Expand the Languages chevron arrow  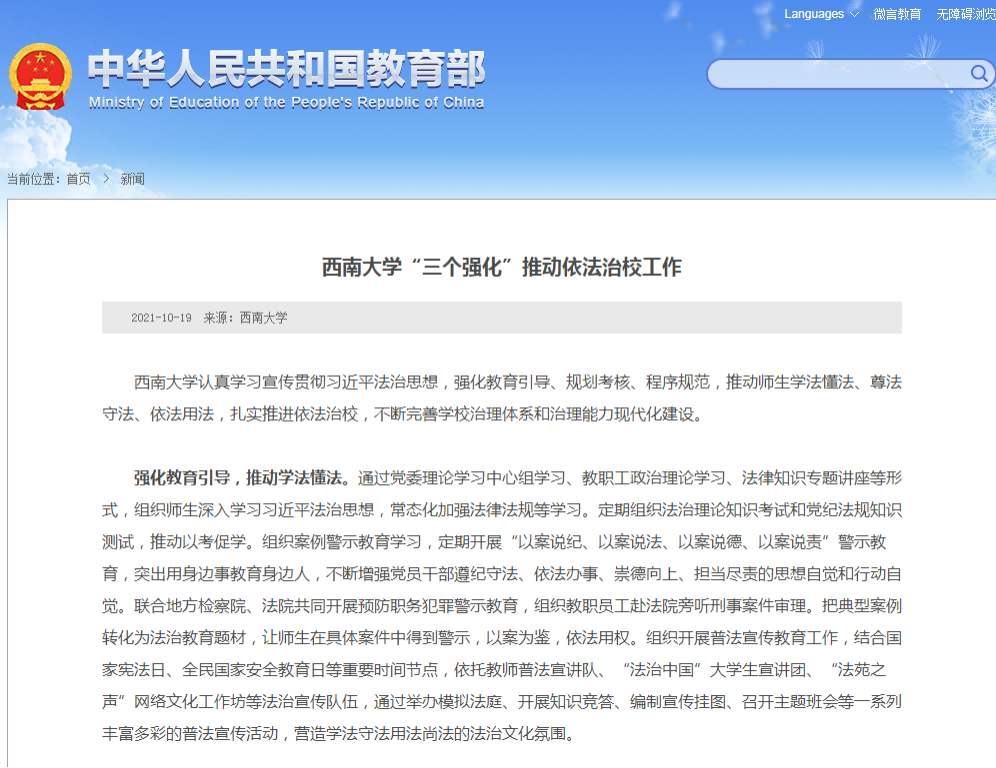[x=853, y=14]
